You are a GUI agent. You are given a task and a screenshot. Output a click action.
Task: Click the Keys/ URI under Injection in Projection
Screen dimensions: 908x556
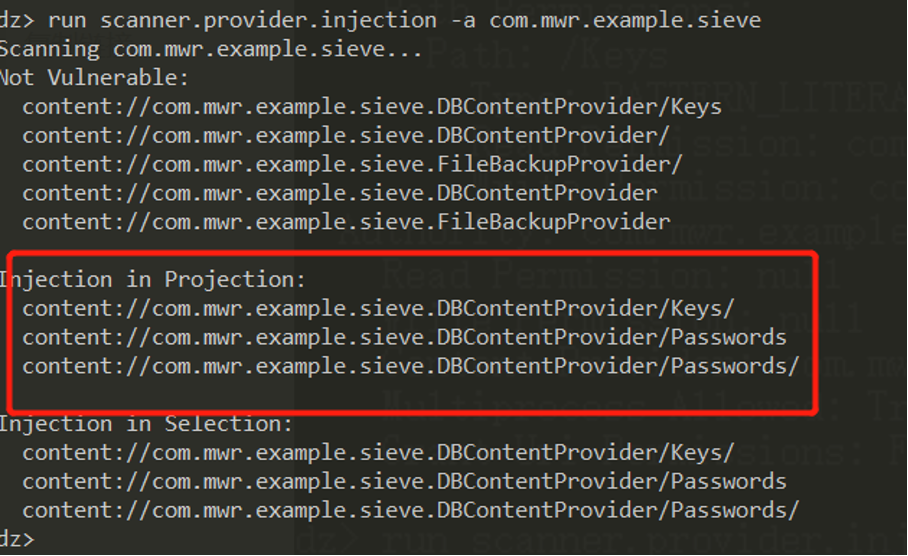pos(378,309)
